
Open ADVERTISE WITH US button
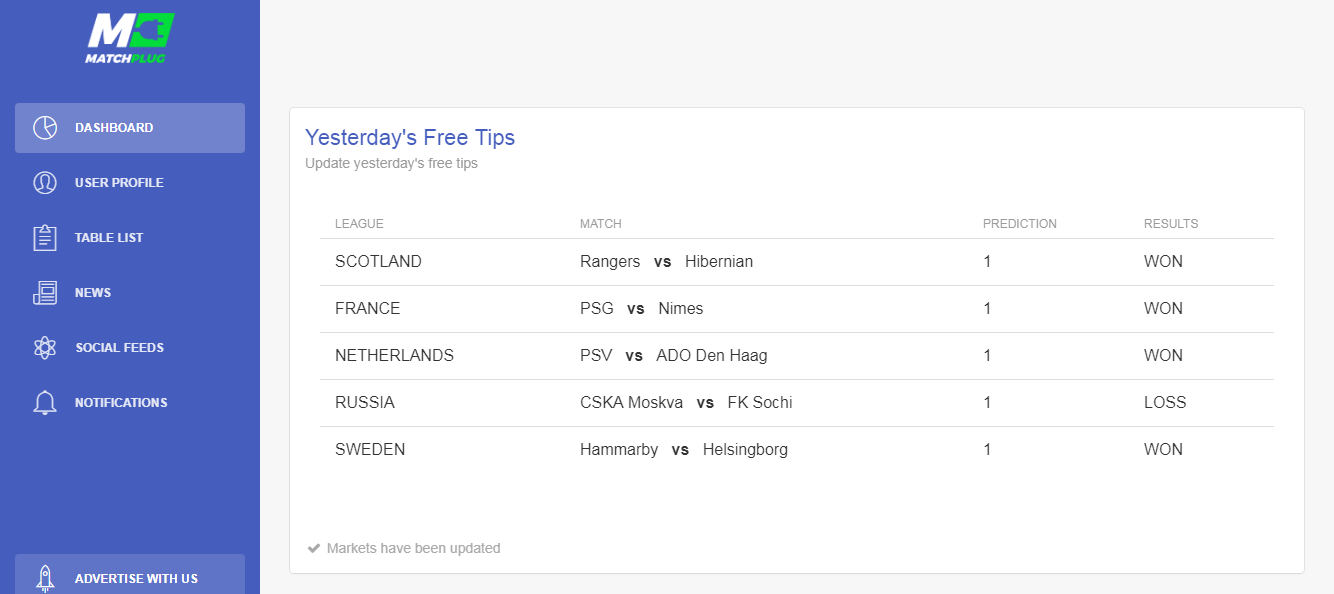pyautogui.click(x=130, y=574)
